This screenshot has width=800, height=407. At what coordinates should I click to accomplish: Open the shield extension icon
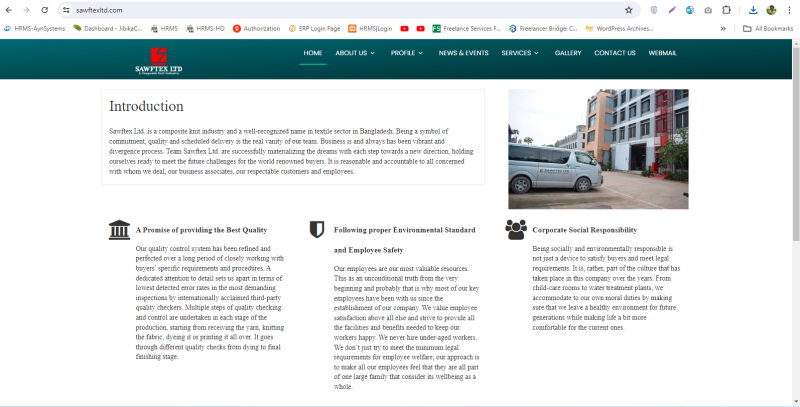point(654,10)
